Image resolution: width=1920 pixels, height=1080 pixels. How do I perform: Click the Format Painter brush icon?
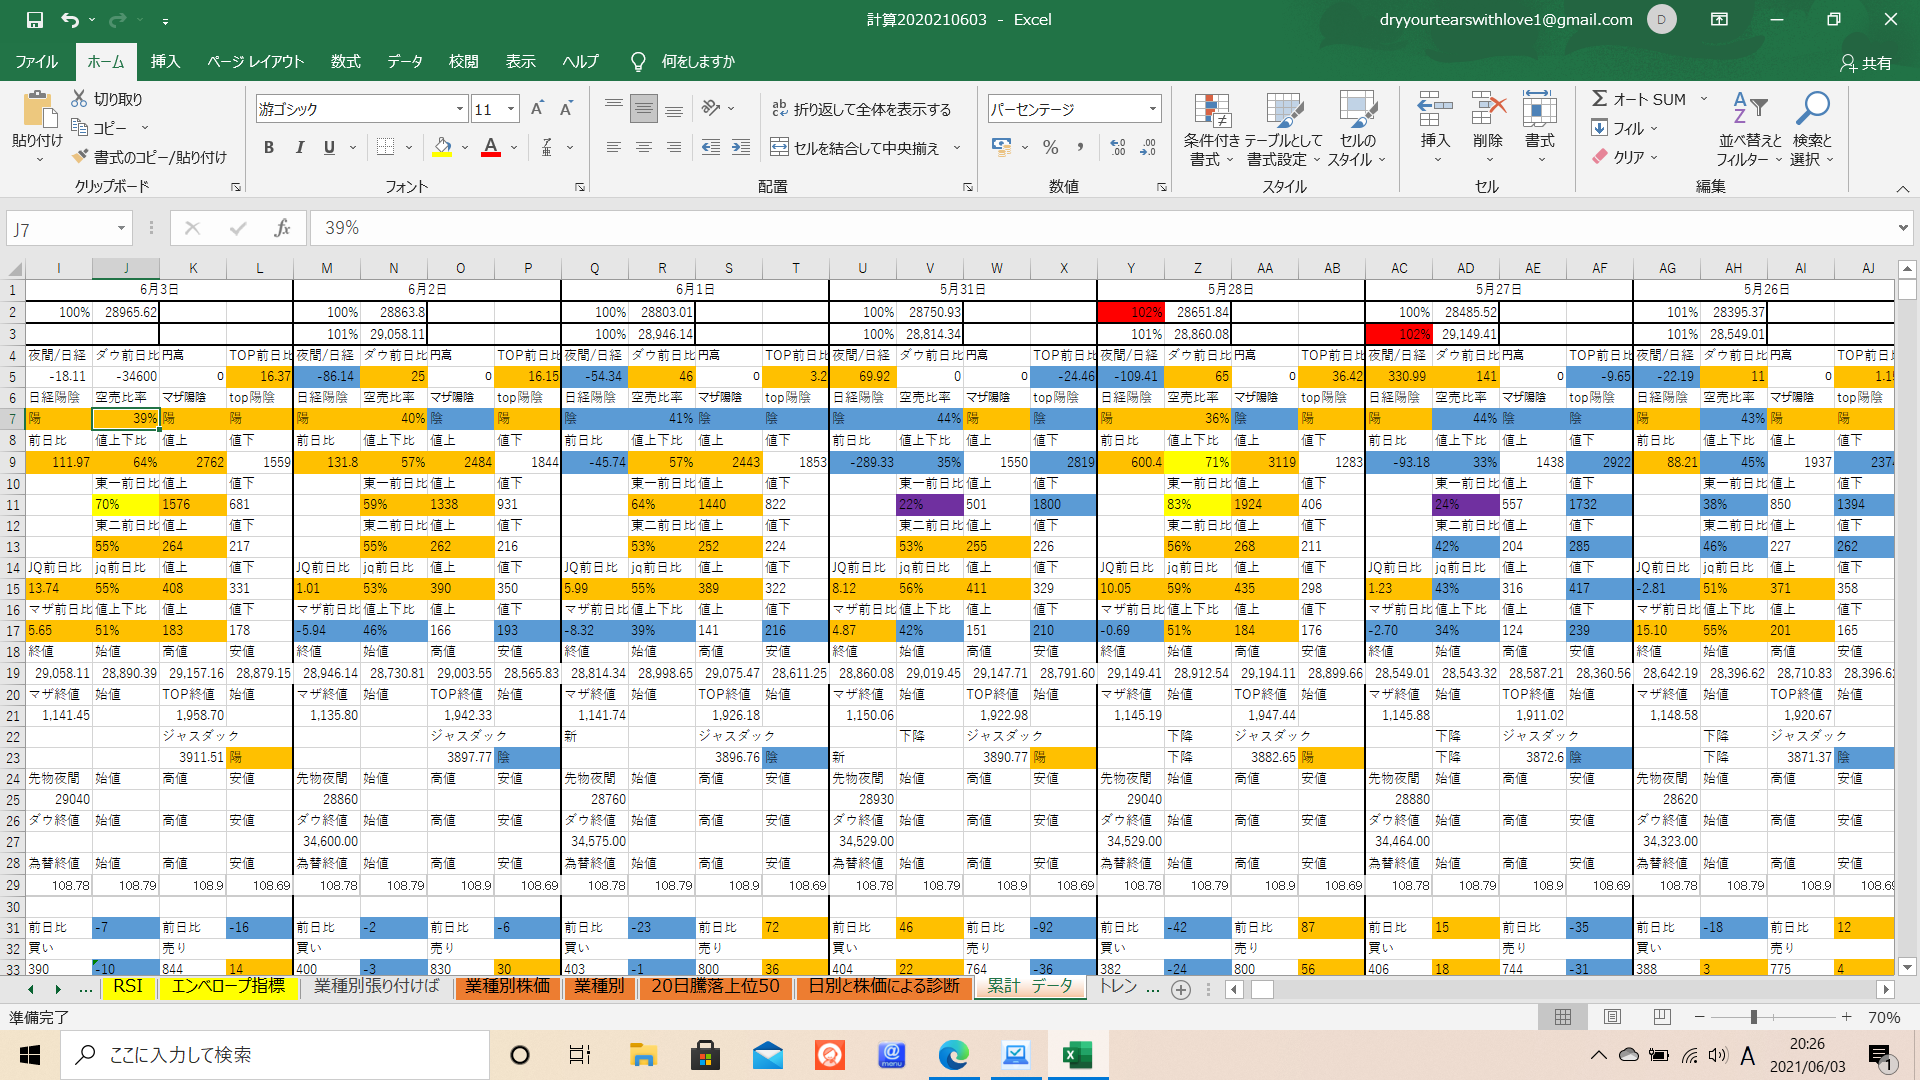pos(81,157)
